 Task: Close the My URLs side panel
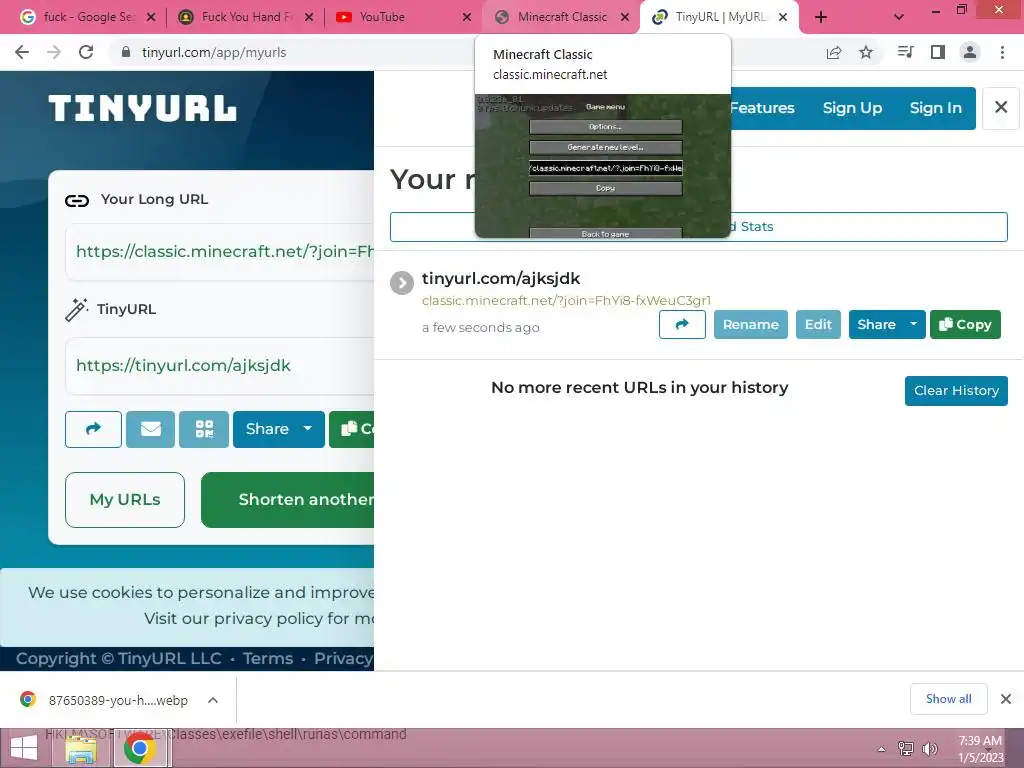[x=1000, y=107]
